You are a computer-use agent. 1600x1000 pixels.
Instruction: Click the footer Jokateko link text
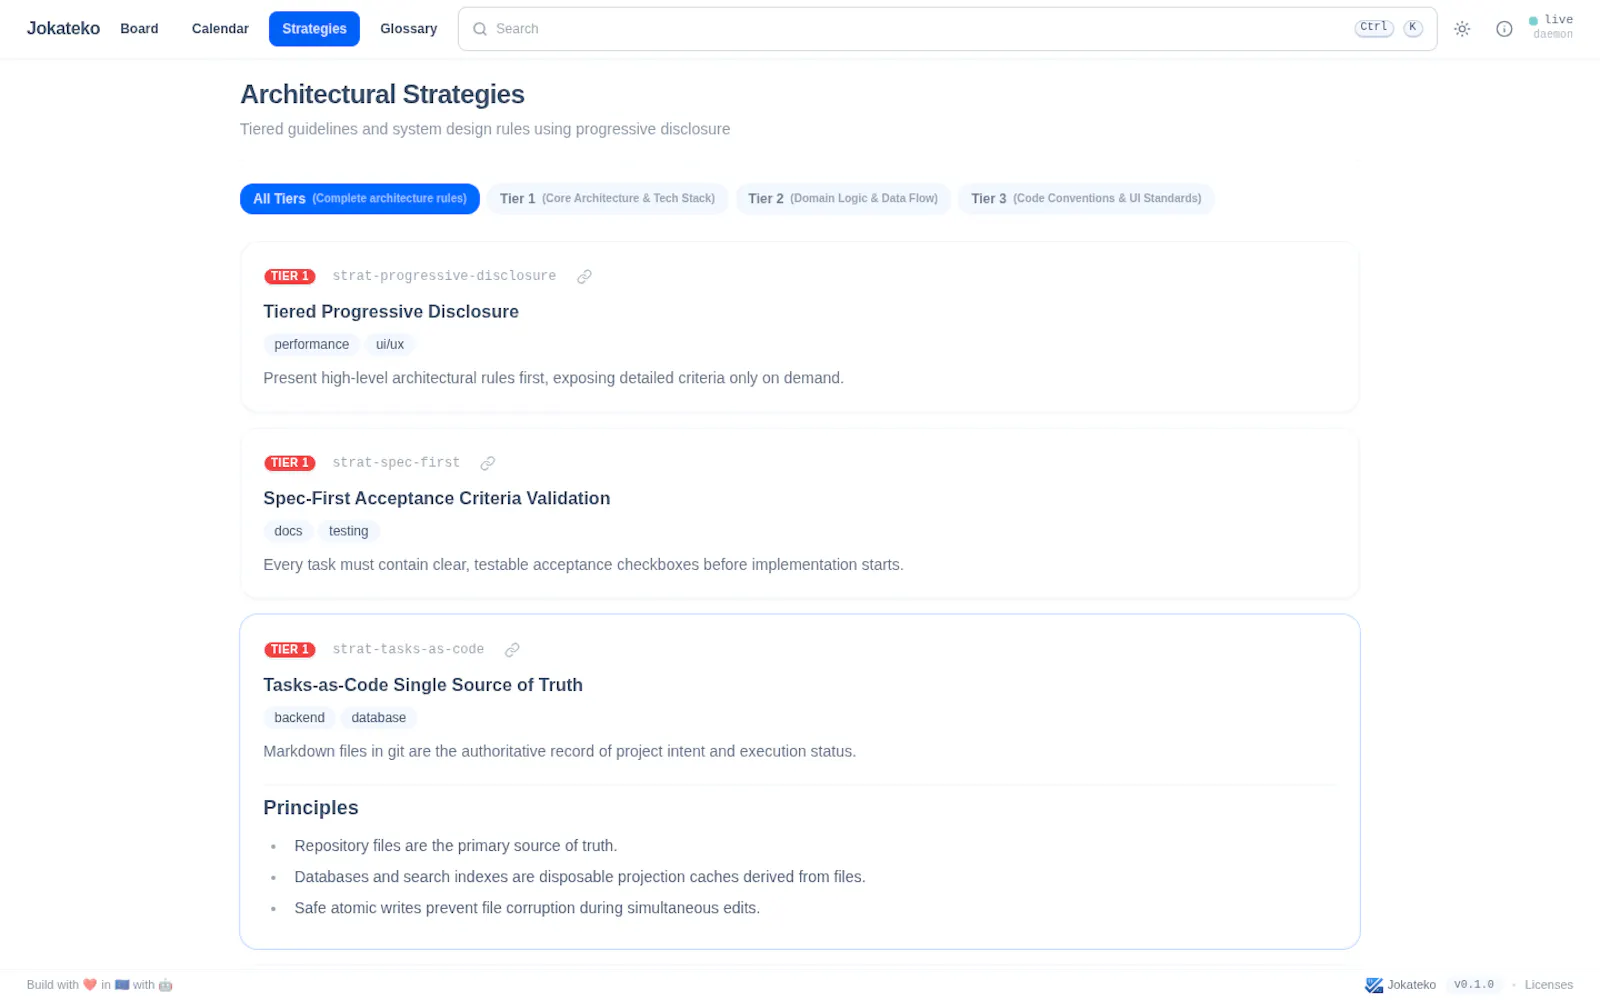[x=1411, y=985]
